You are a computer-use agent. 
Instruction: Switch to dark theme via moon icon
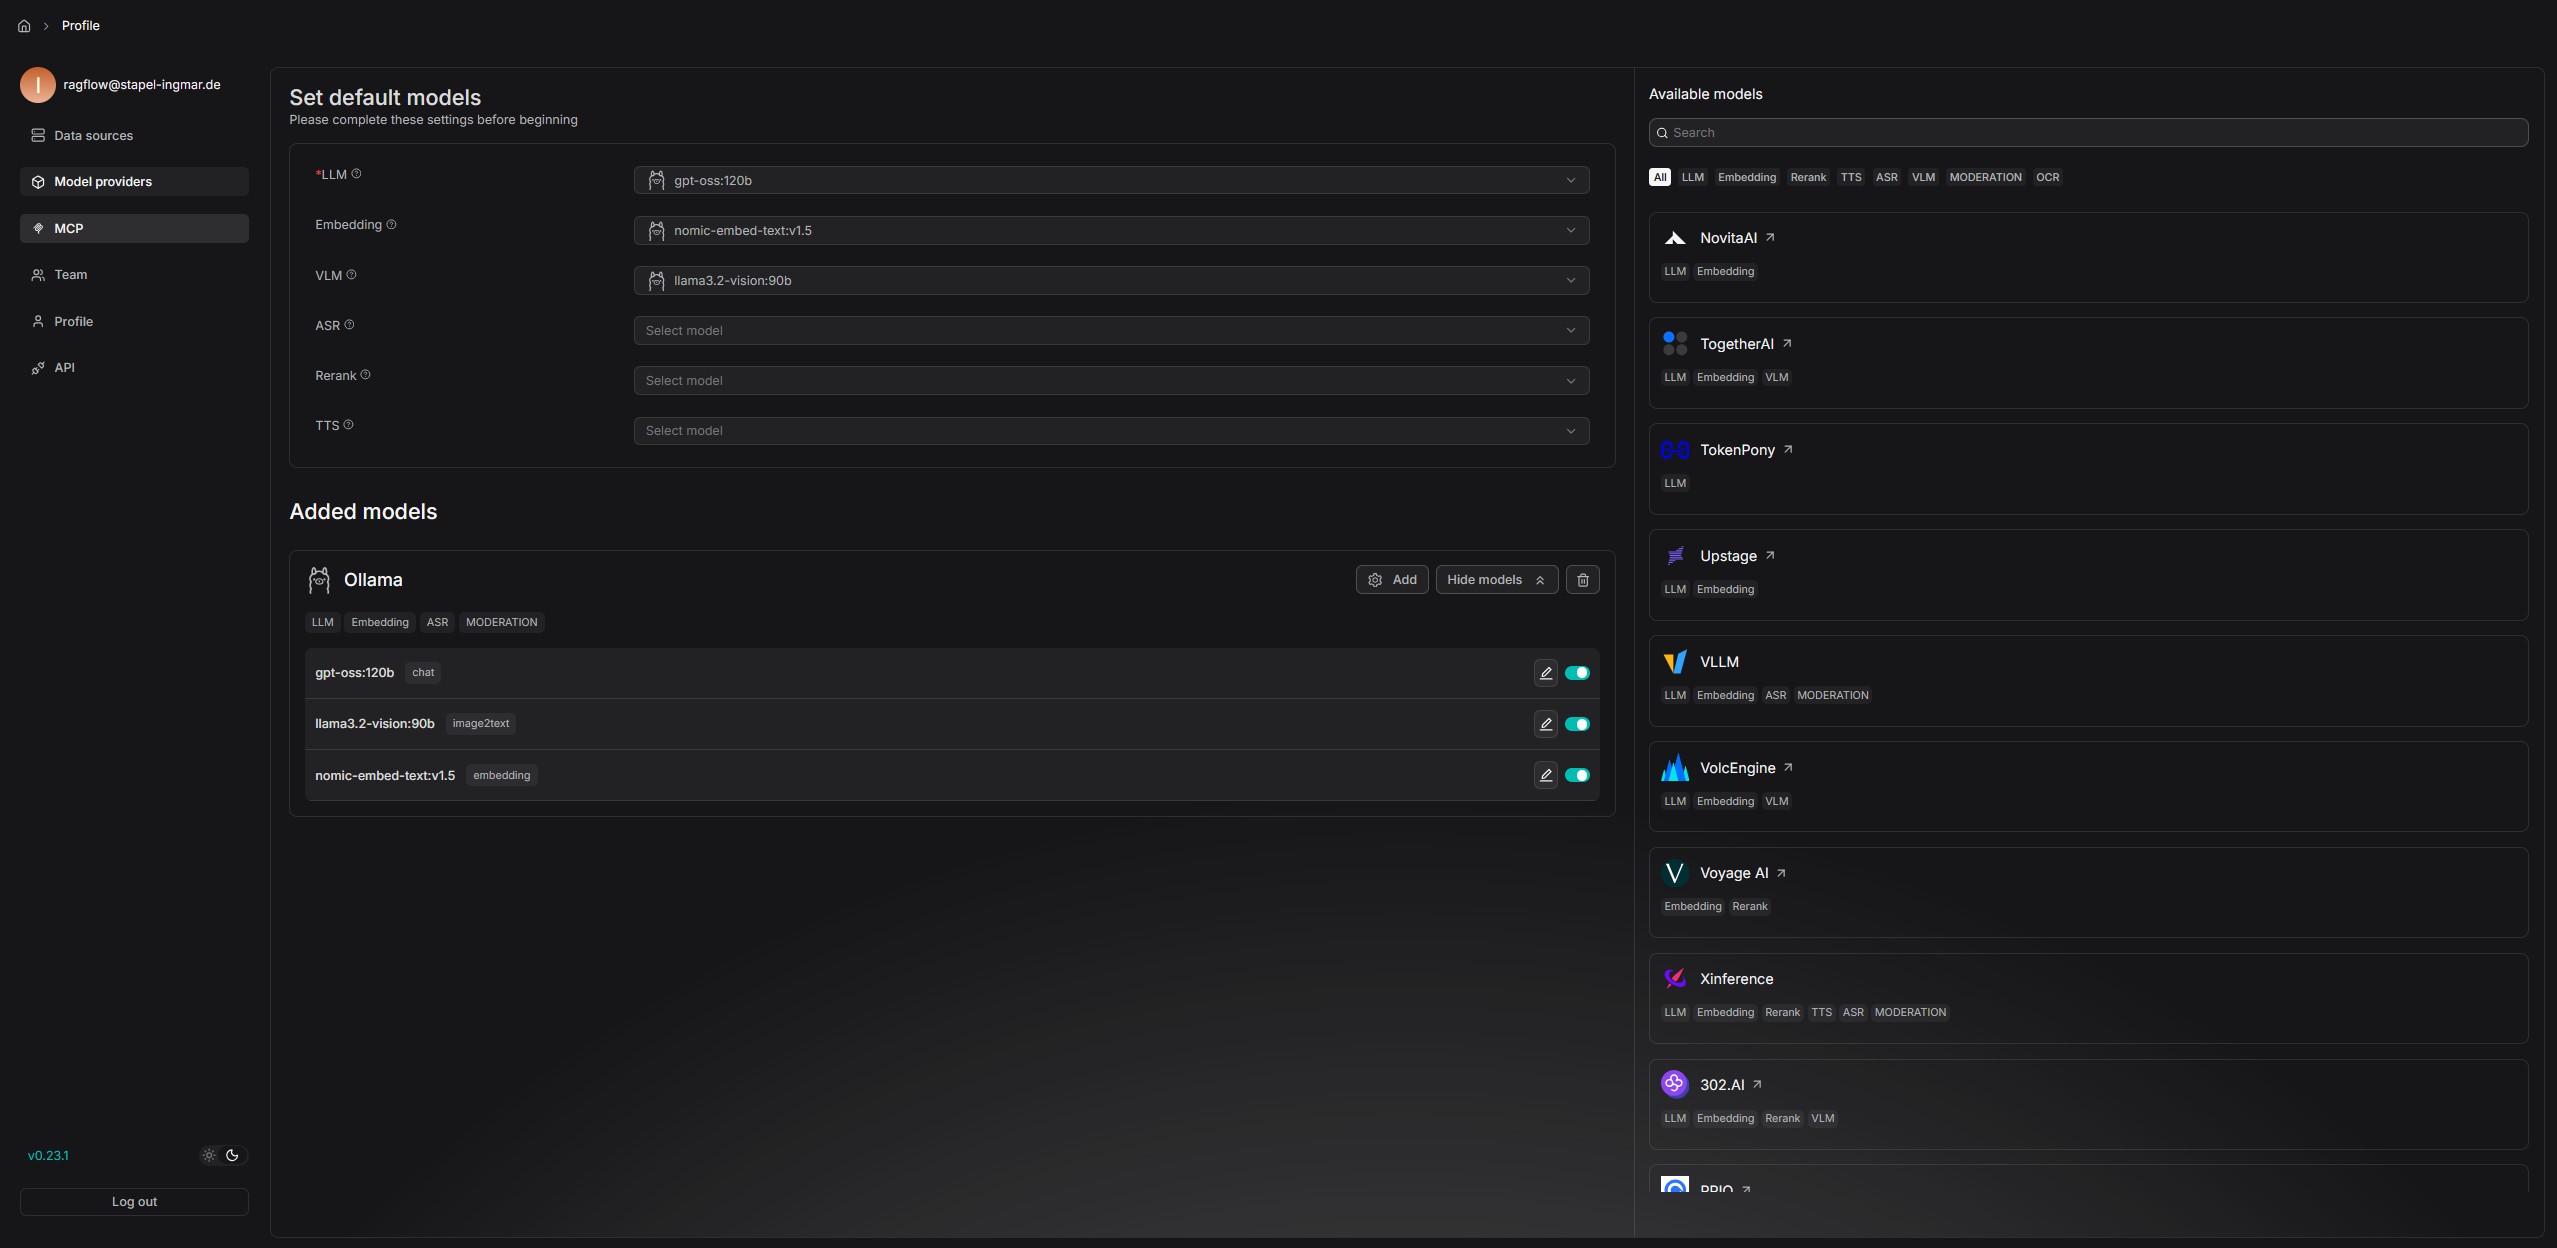tap(233, 1155)
